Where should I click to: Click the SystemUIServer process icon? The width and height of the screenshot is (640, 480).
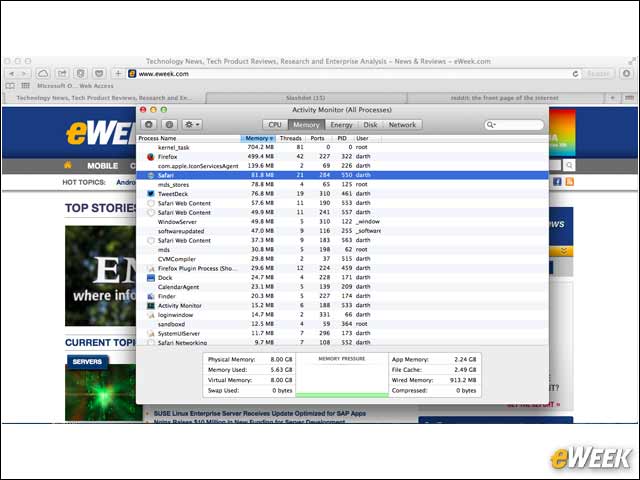point(151,333)
